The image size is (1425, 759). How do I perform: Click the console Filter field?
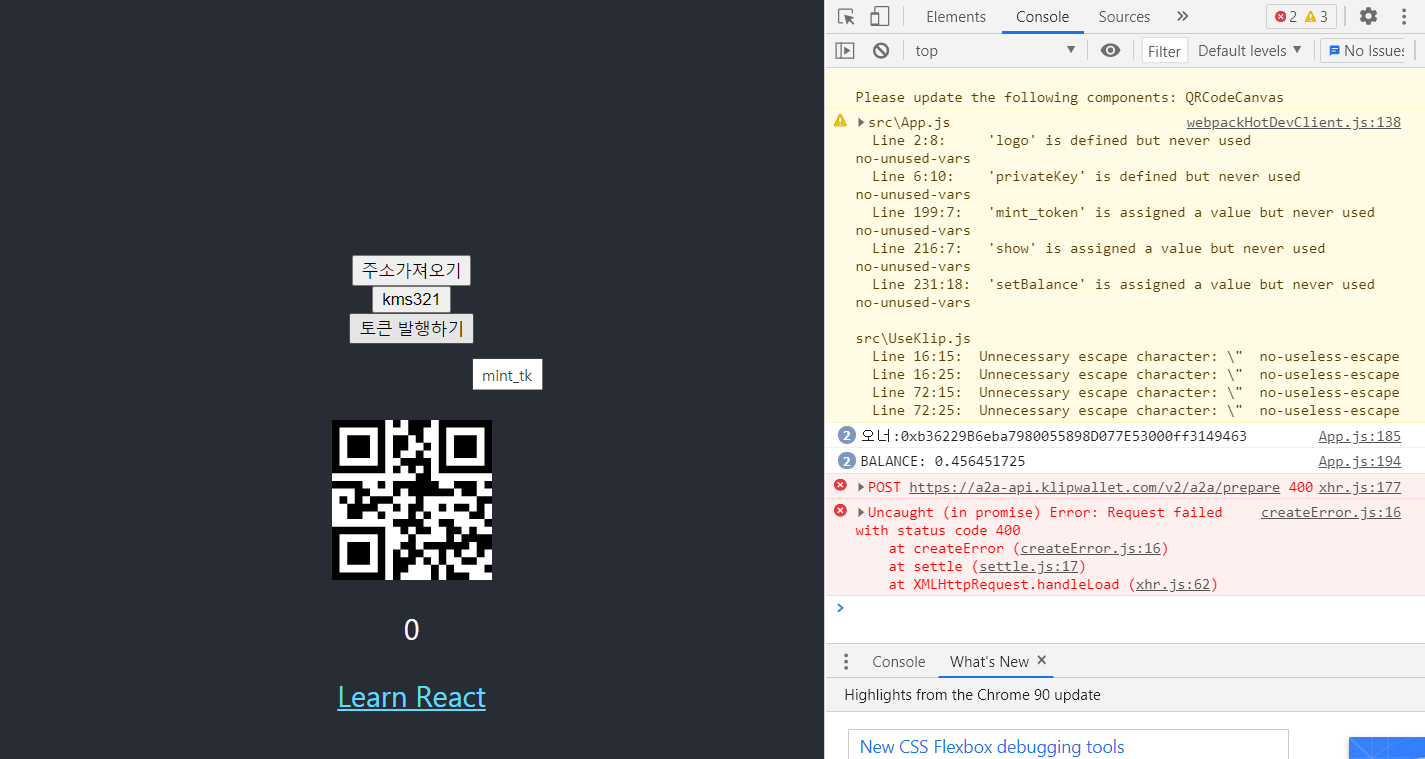click(1164, 51)
